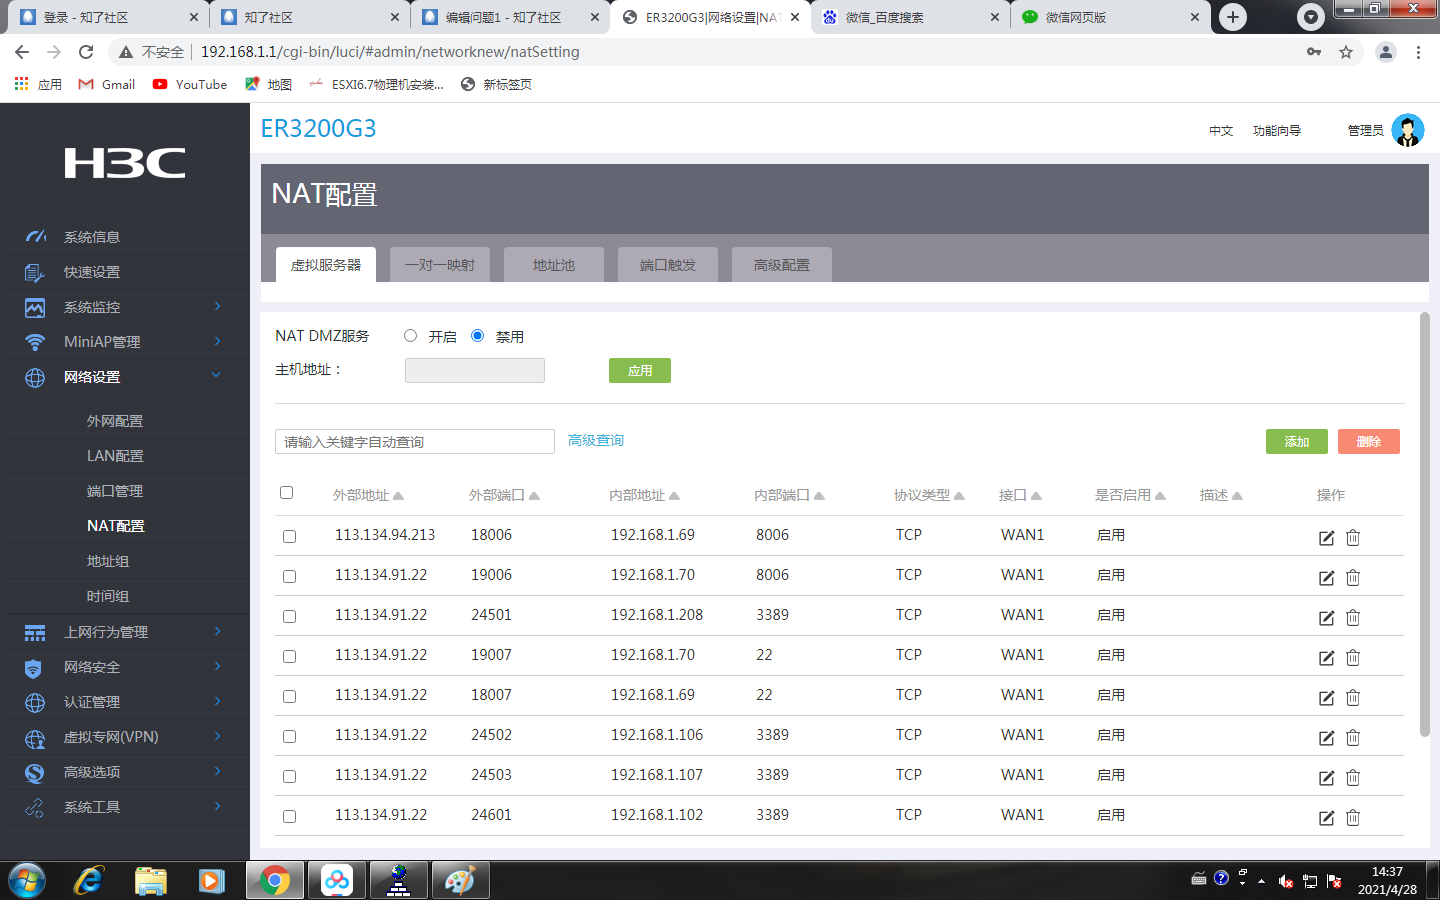Tick the checkbox for 113.134.94.213 row
The width and height of the screenshot is (1440, 900).
pyautogui.click(x=290, y=537)
